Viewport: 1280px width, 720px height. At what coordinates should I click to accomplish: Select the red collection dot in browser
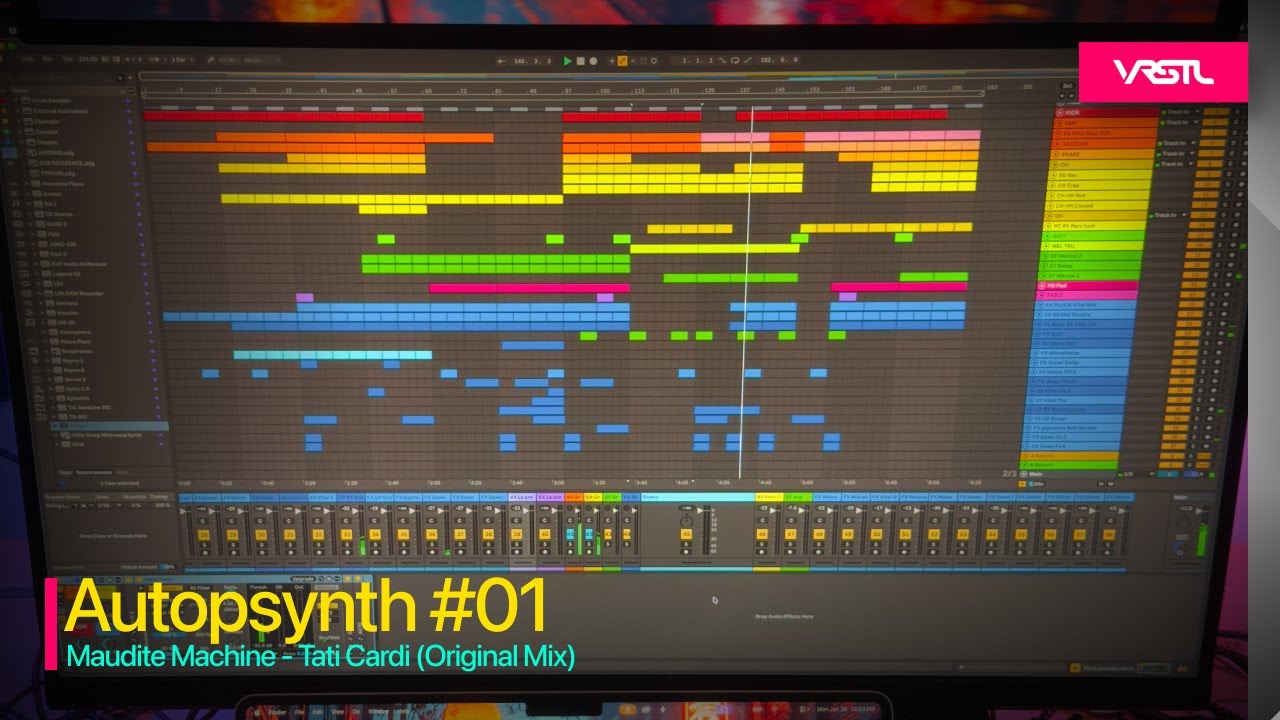[5, 101]
